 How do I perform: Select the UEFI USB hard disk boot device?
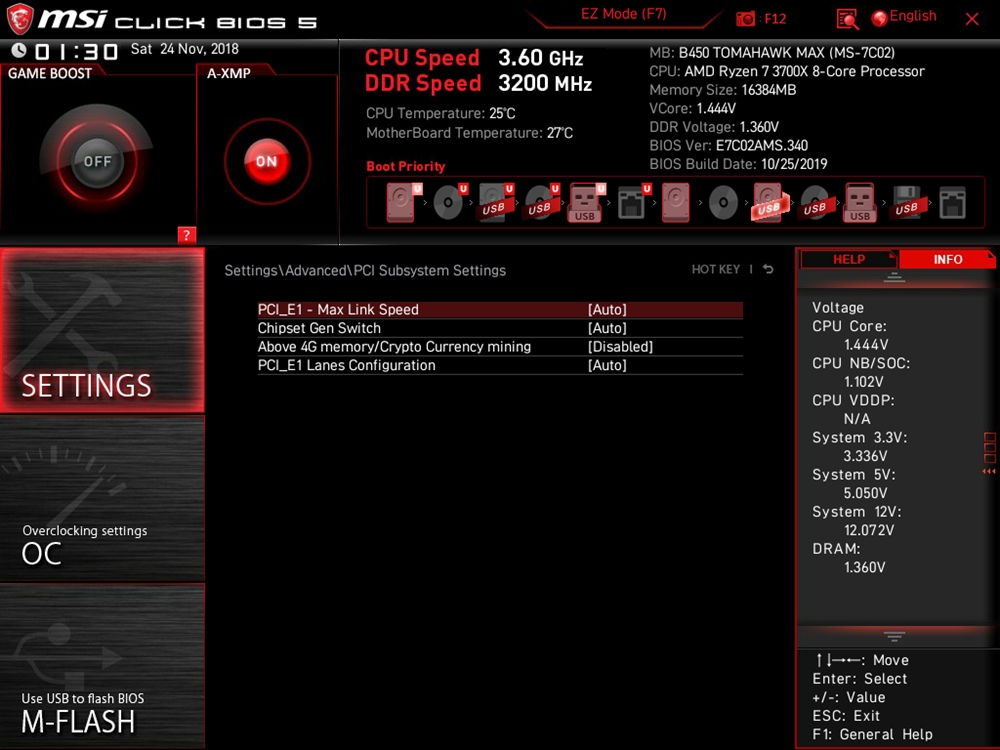(496, 202)
